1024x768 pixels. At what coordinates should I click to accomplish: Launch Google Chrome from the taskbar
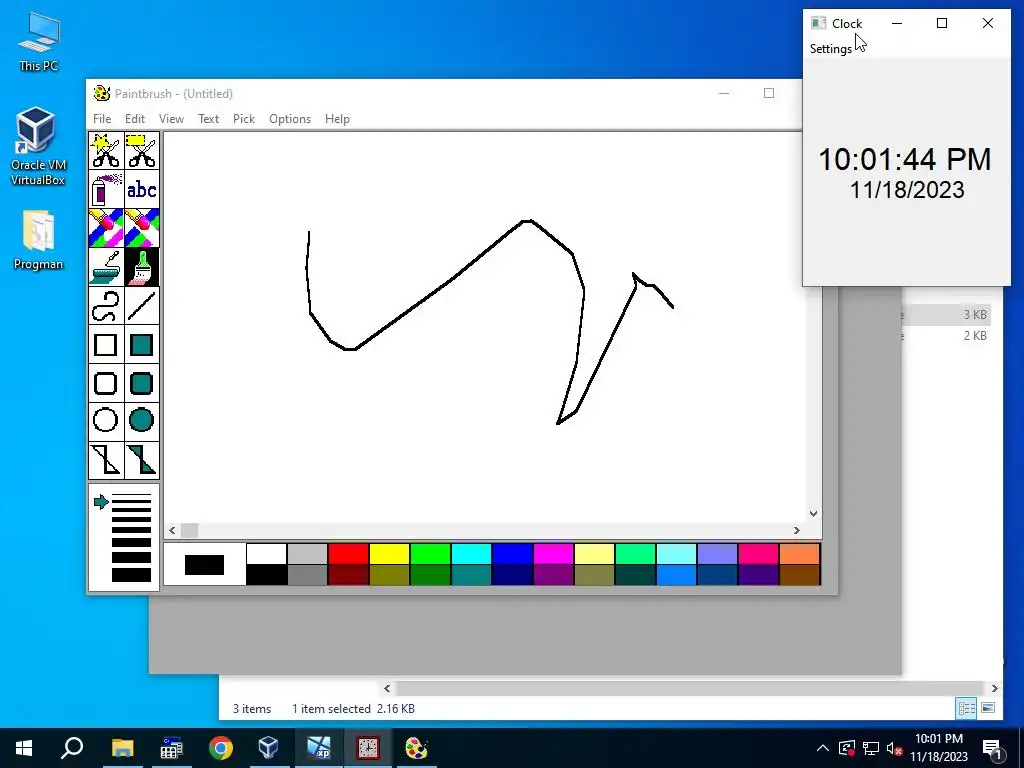pos(221,748)
